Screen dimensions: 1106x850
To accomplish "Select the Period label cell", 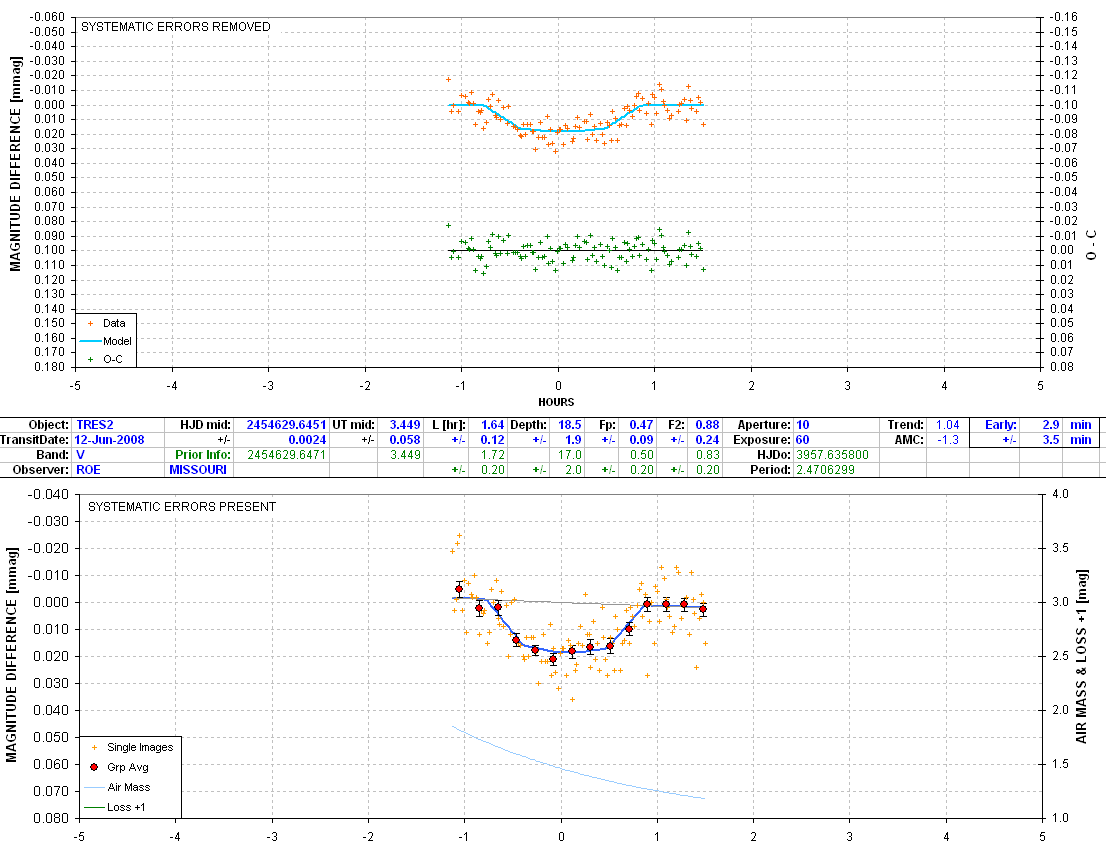I will coord(770,470).
